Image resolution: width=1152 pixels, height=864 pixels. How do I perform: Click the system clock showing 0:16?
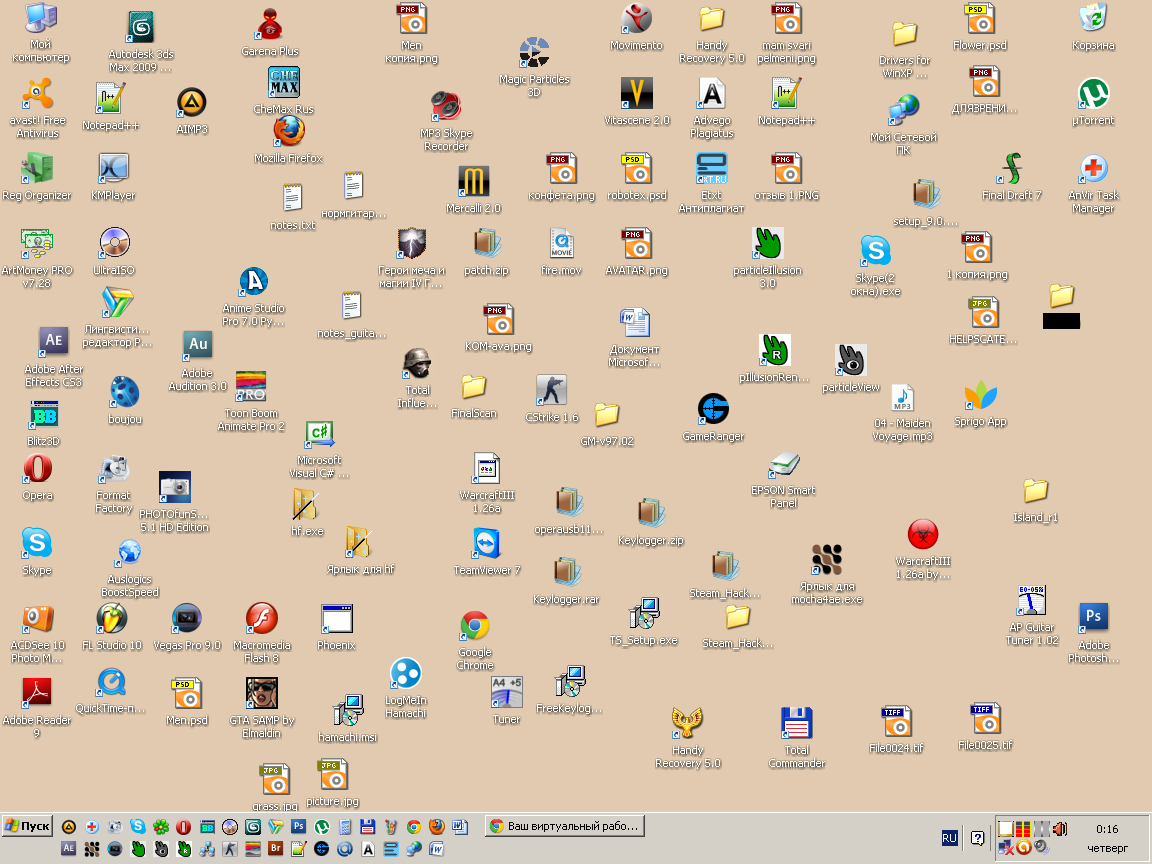coord(1107,829)
